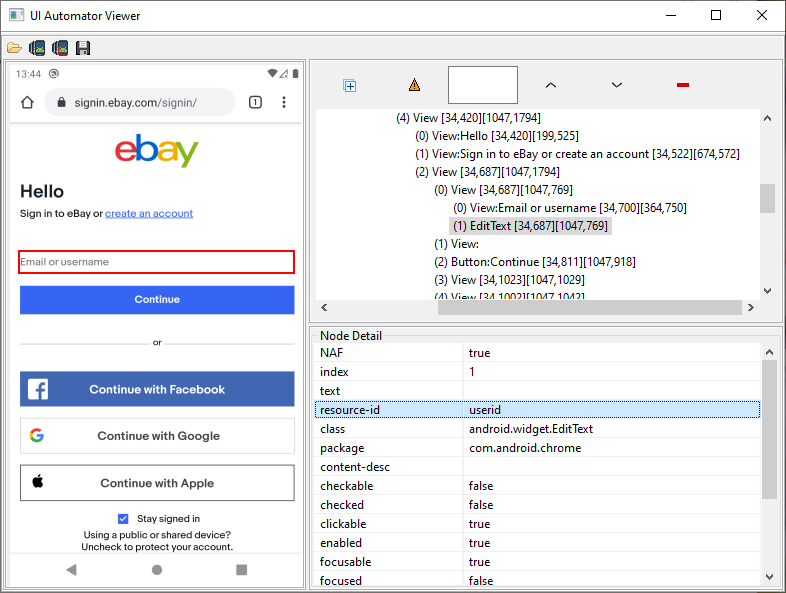786x593 pixels.
Task: Click the previous search result up arrow
Action: pyautogui.click(x=551, y=85)
